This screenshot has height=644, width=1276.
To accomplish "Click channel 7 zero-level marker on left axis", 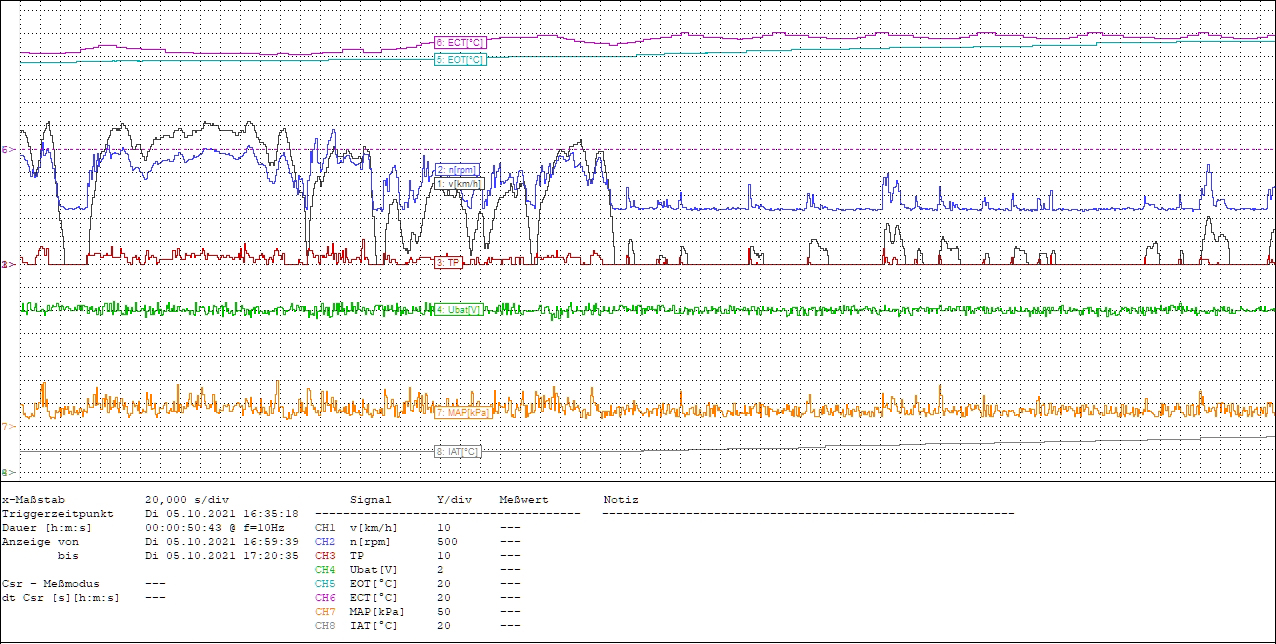I will pos(6,427).
